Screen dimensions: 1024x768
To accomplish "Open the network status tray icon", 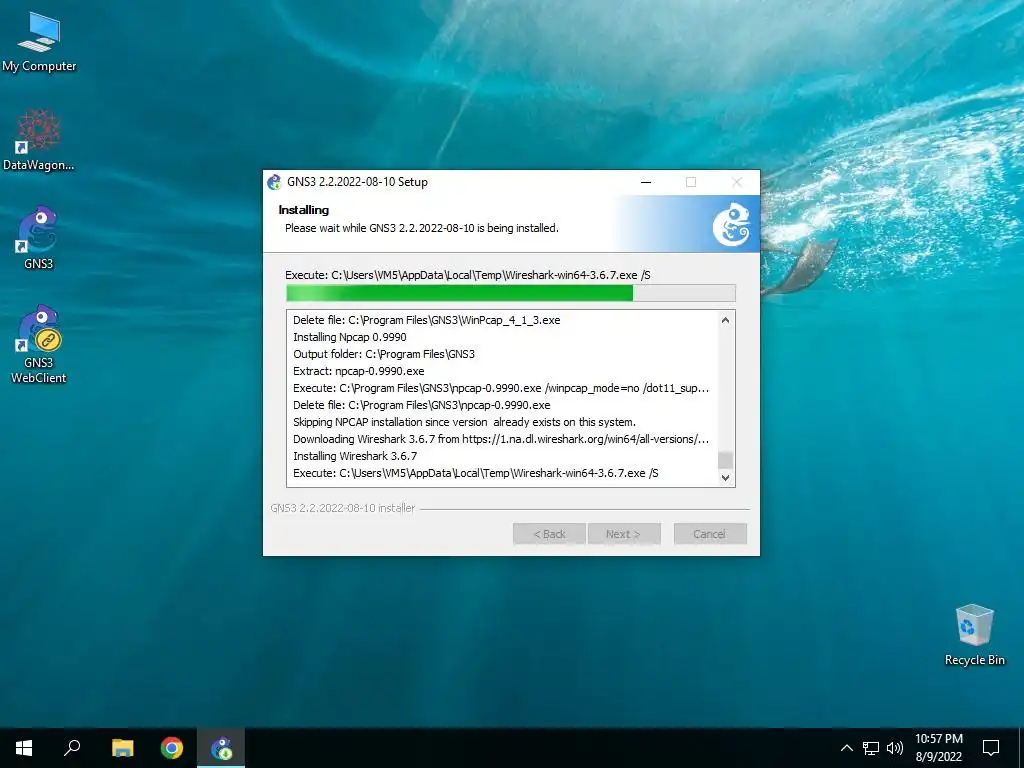I will pos(871,748).
